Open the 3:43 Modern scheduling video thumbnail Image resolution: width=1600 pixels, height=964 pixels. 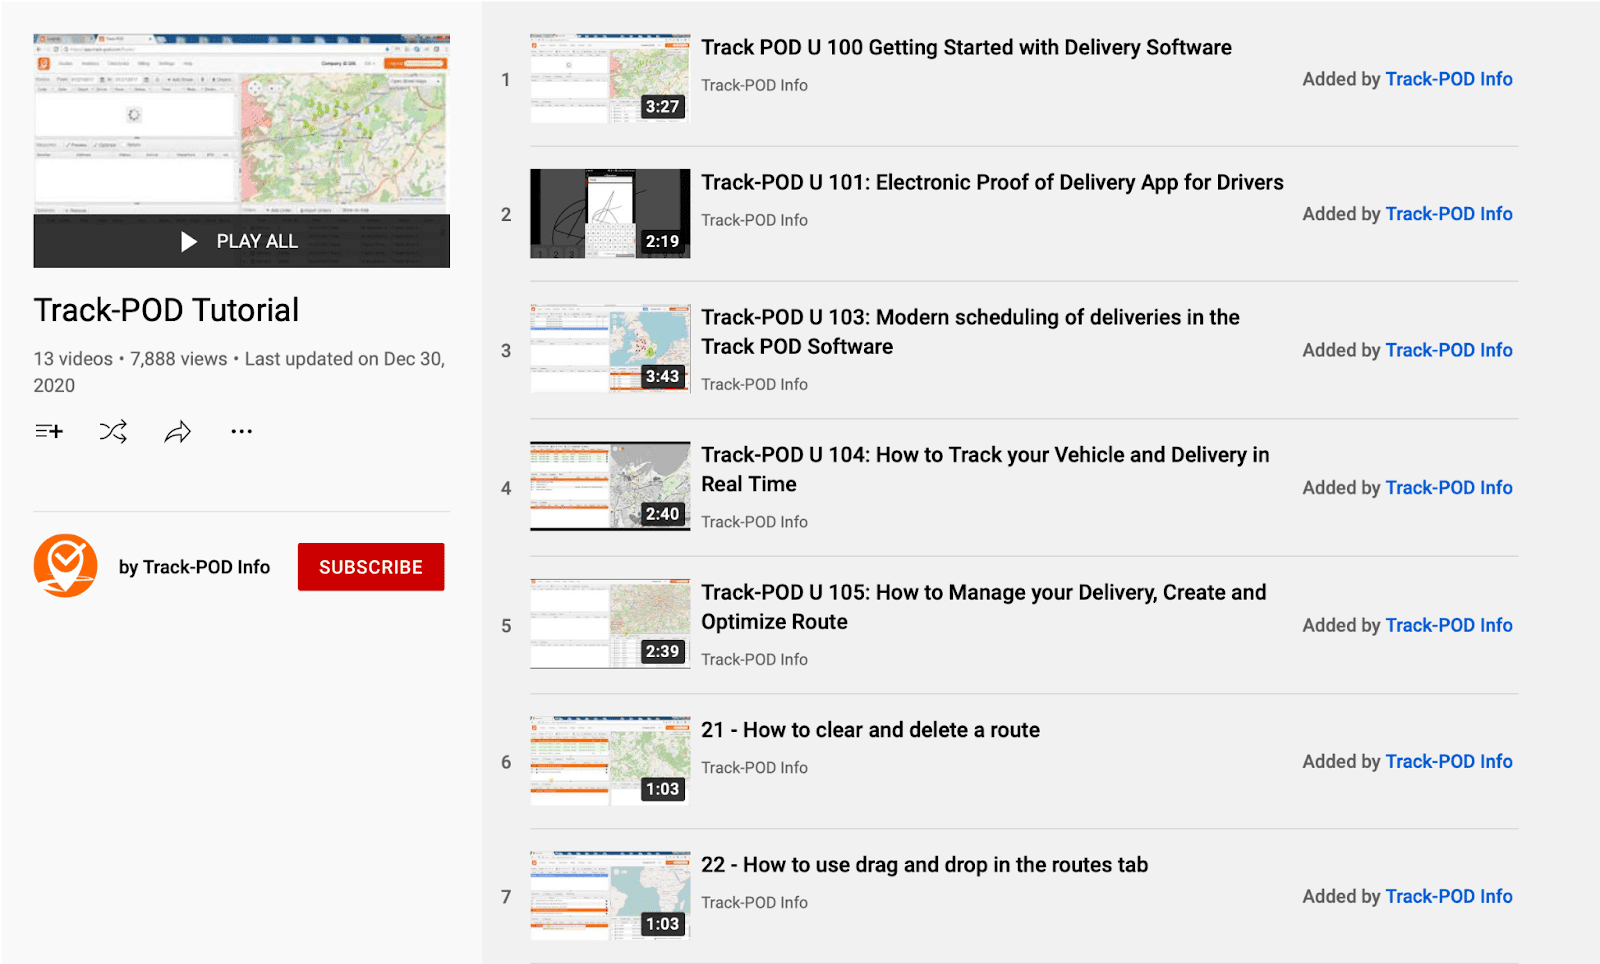click(x=610, y=349)
